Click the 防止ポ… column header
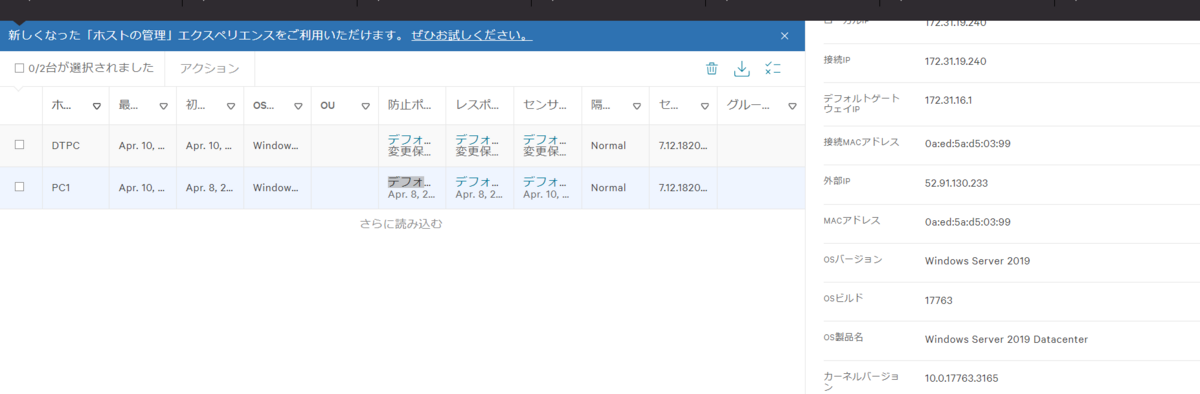The image size is (1200, 394). click(x=411, y=105)
